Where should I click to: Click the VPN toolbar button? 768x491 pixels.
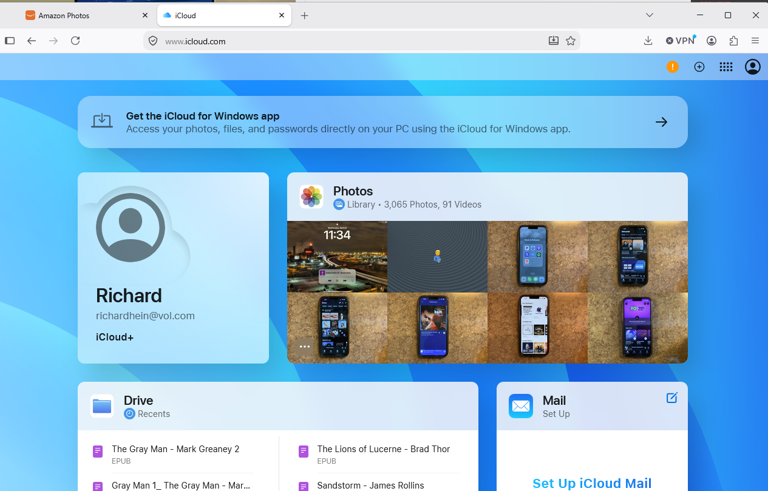680,41
